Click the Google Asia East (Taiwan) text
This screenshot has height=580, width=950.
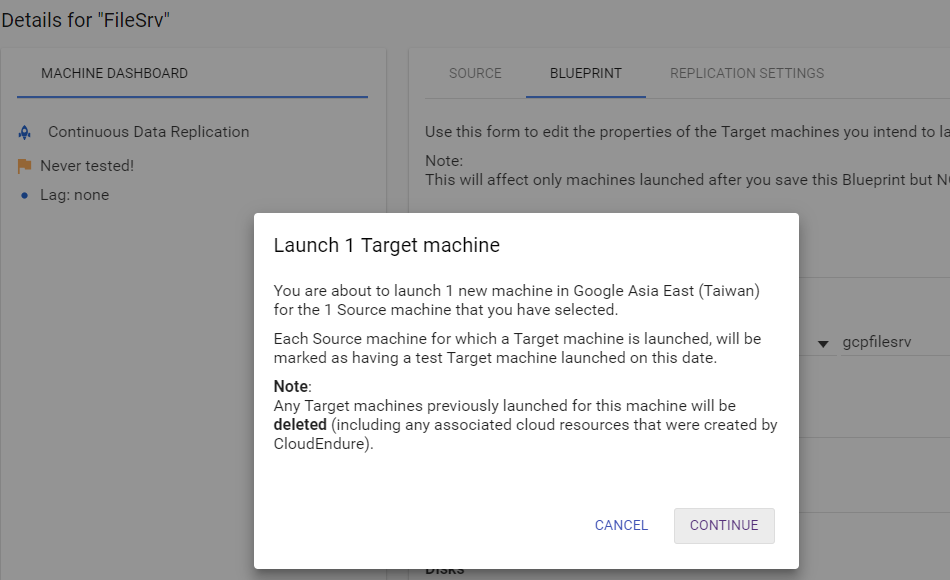click(x=666, y=291)
